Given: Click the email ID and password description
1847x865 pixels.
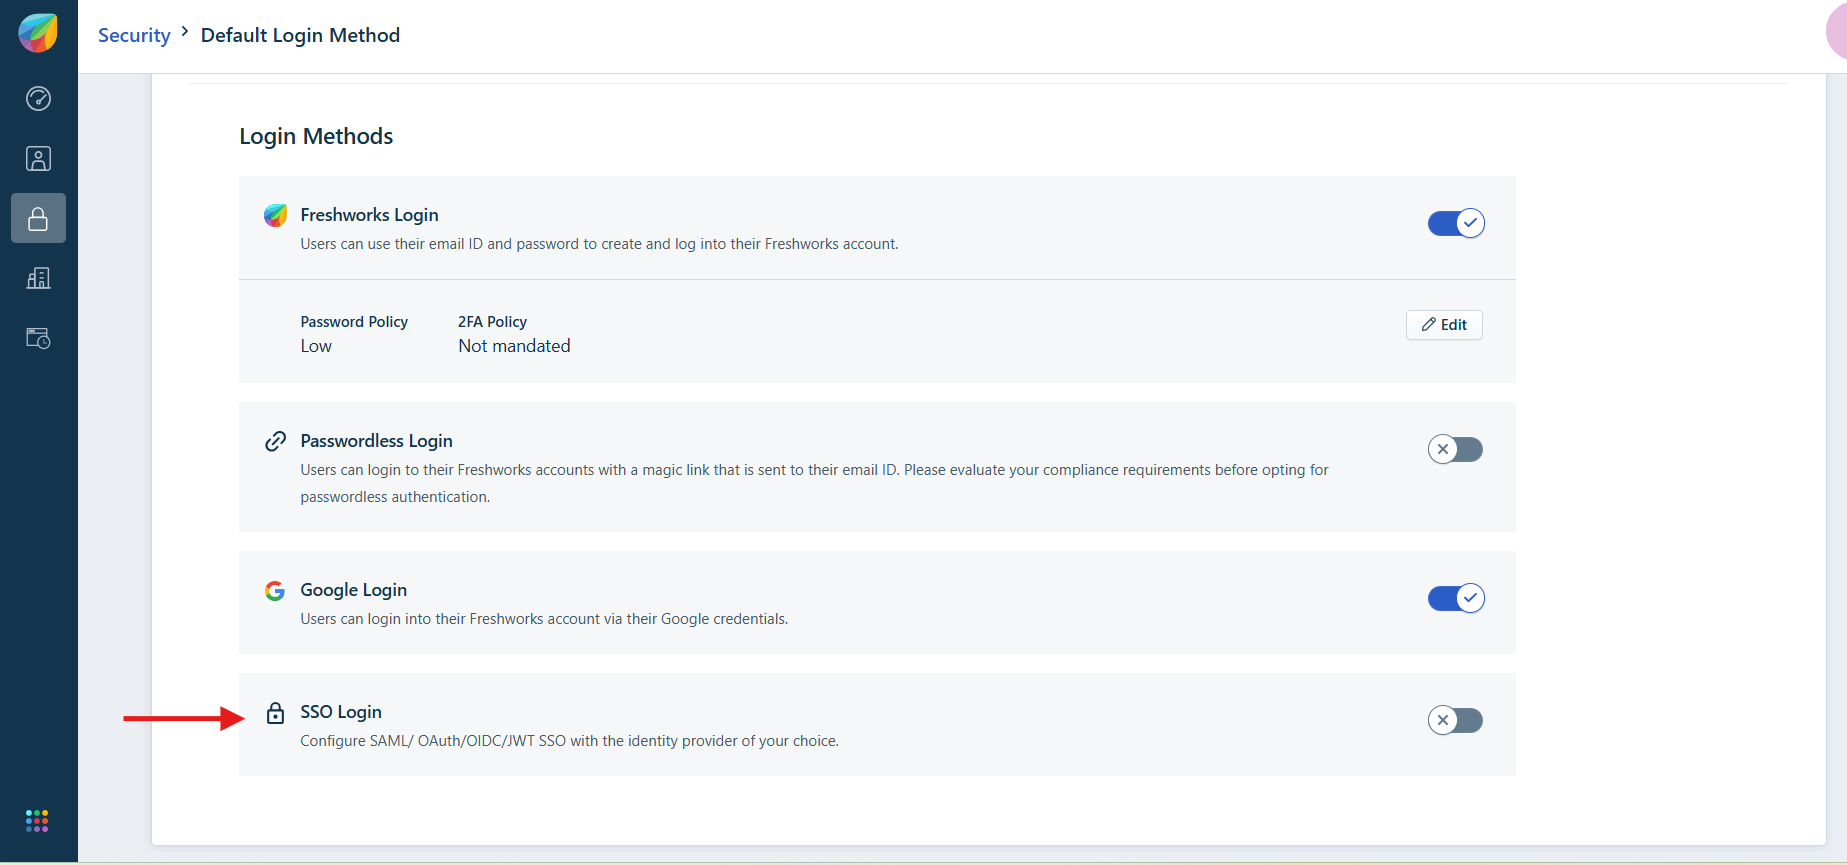Looking at the screenshot, I should click(x=599, y=244).
